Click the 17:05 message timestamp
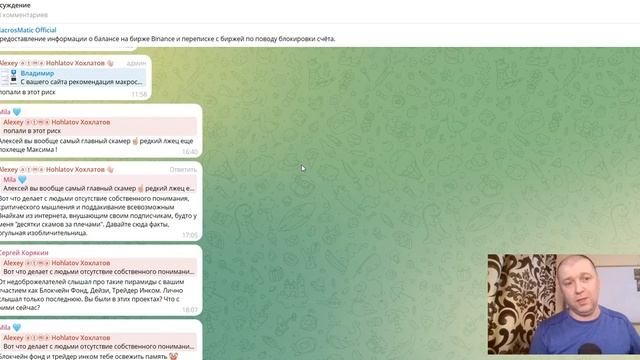 click(x=190, y=235)
